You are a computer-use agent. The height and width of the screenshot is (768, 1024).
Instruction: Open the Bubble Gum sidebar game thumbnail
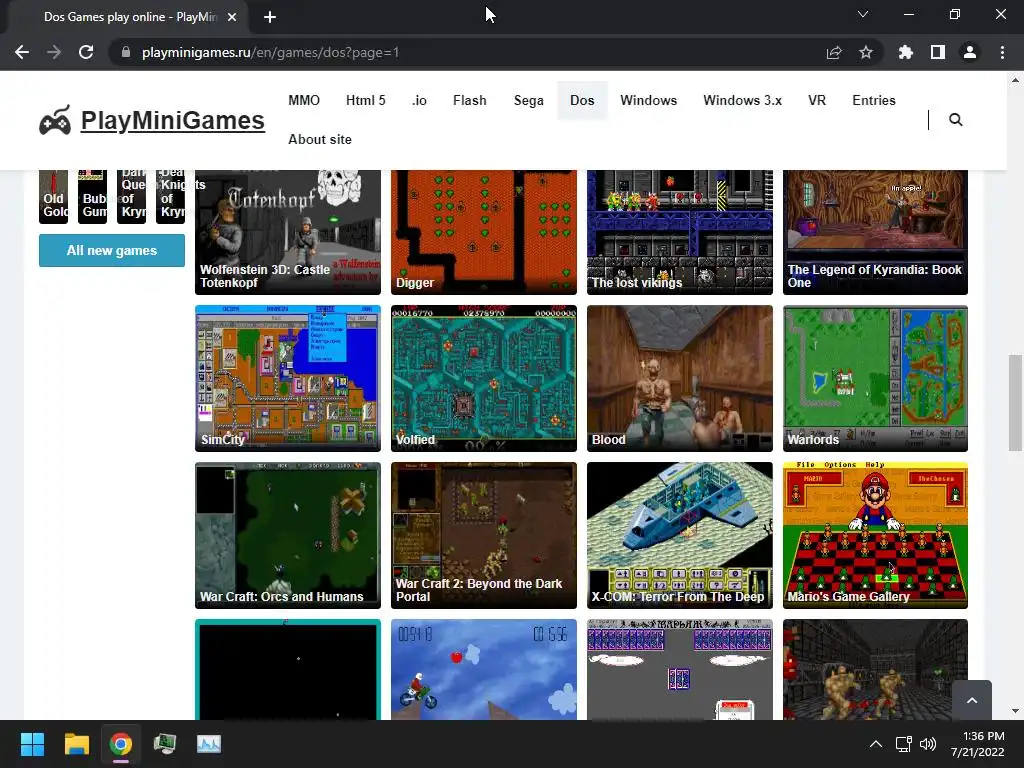[92, 197]
